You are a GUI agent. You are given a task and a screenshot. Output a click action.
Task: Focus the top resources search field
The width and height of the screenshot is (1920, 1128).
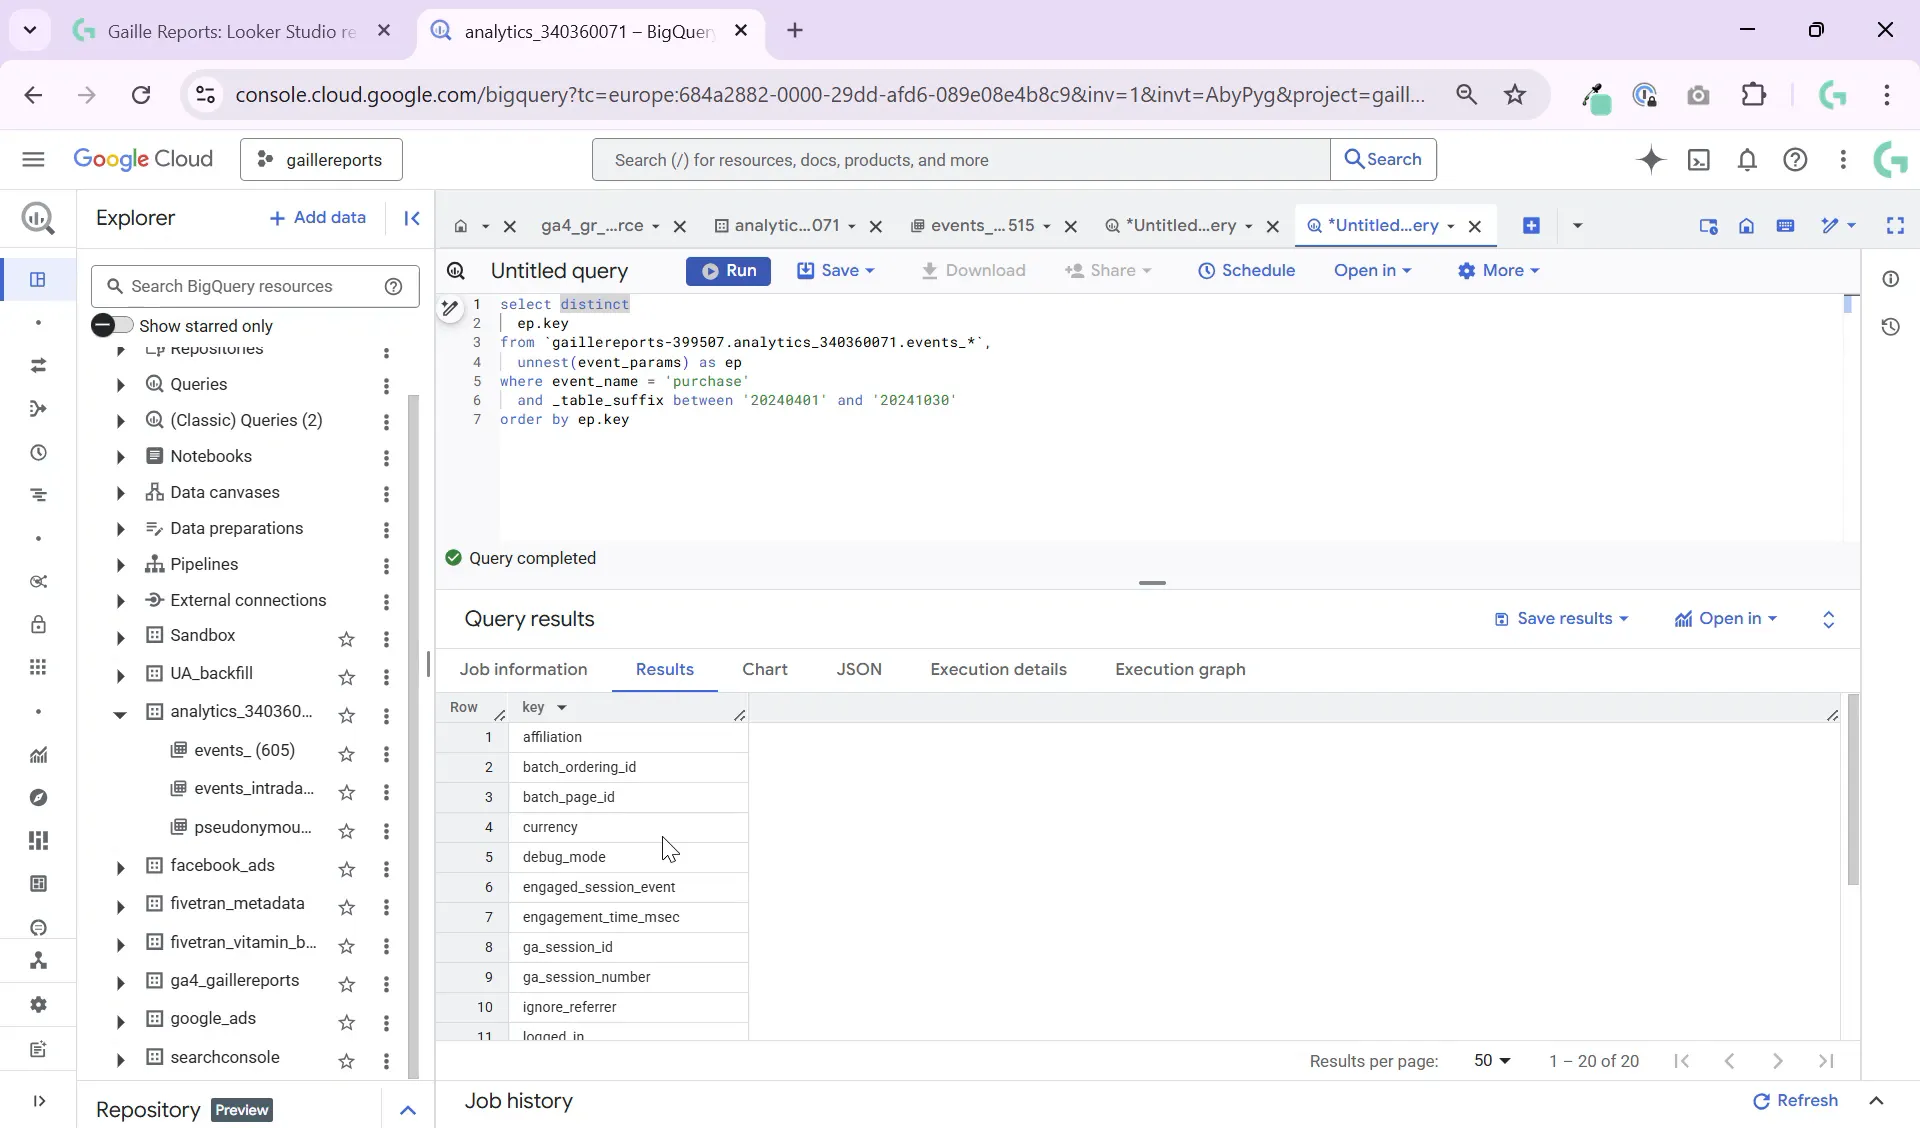(x=961, y=160)
